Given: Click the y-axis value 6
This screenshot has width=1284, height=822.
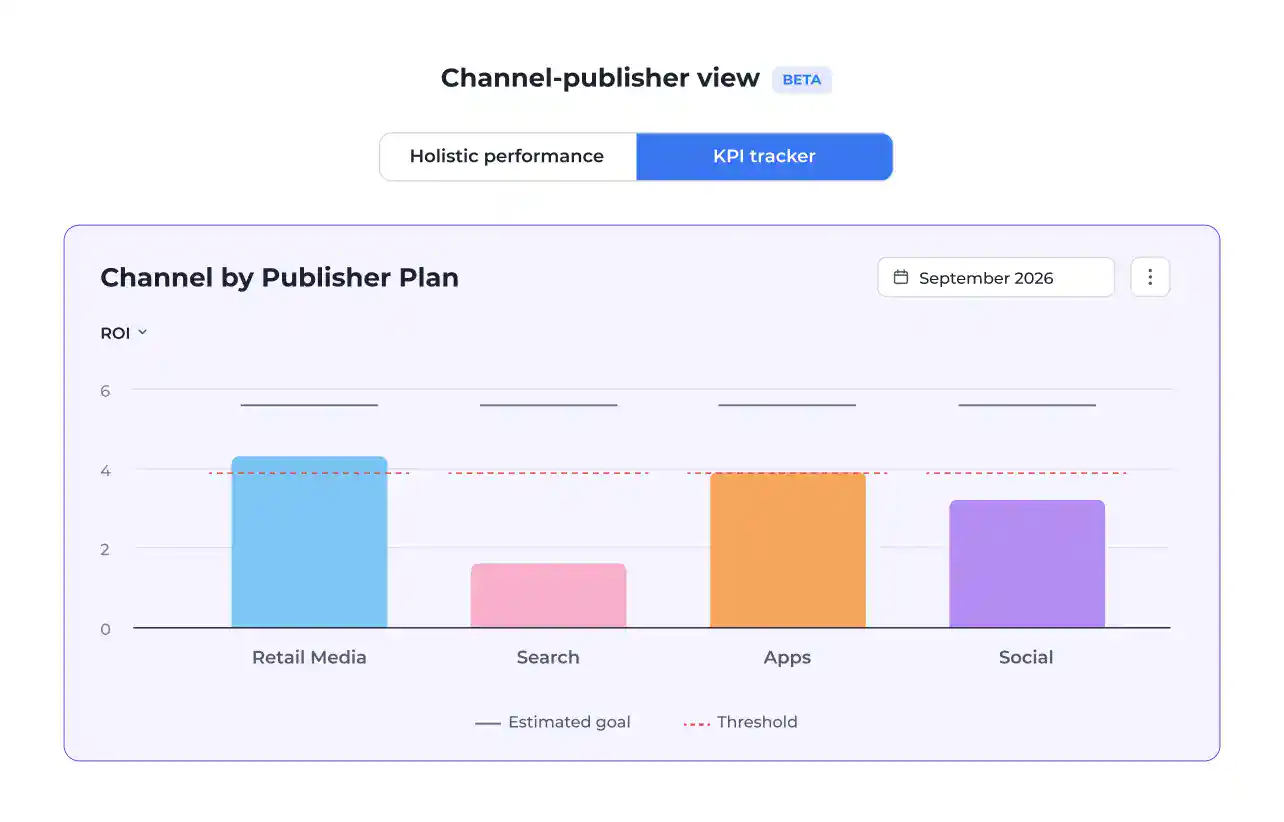Looking at the screenshot, I should click(x=105, y=391).
